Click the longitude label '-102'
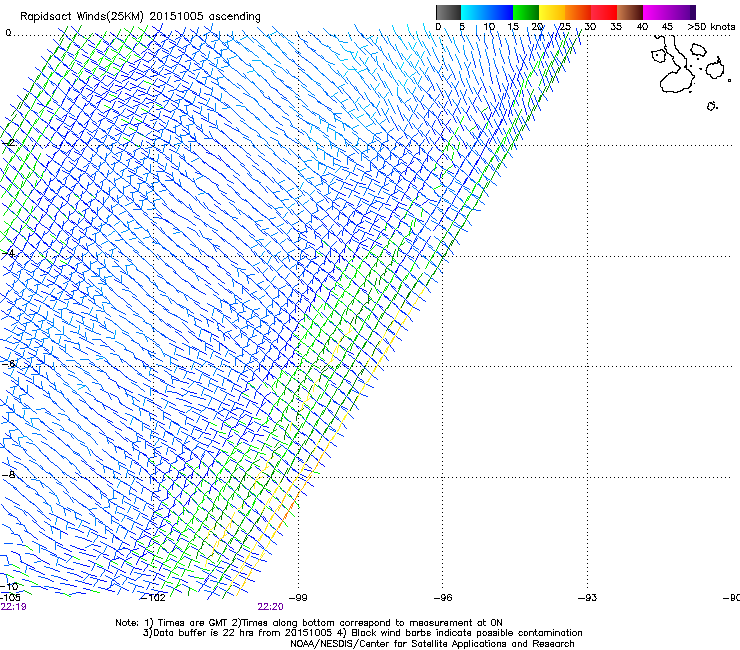Image resolution: width=740 pixels, height=650 pixels. (x=153, y=598)
